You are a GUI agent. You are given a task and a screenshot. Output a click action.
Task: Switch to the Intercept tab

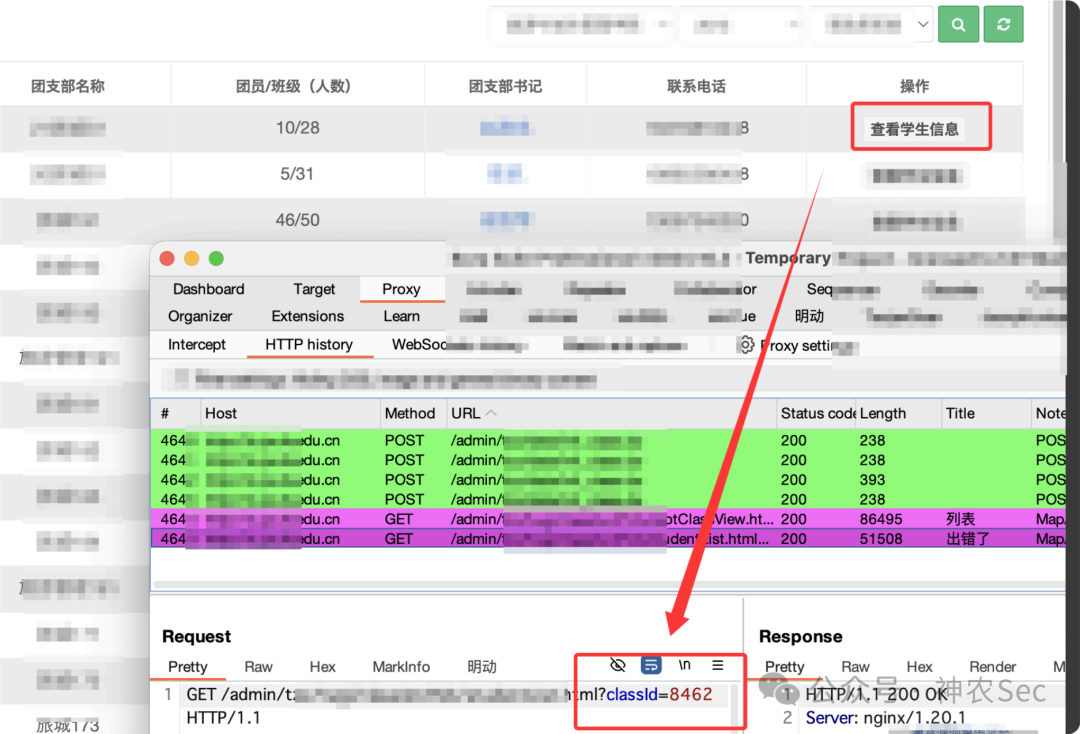coord(196,344)
